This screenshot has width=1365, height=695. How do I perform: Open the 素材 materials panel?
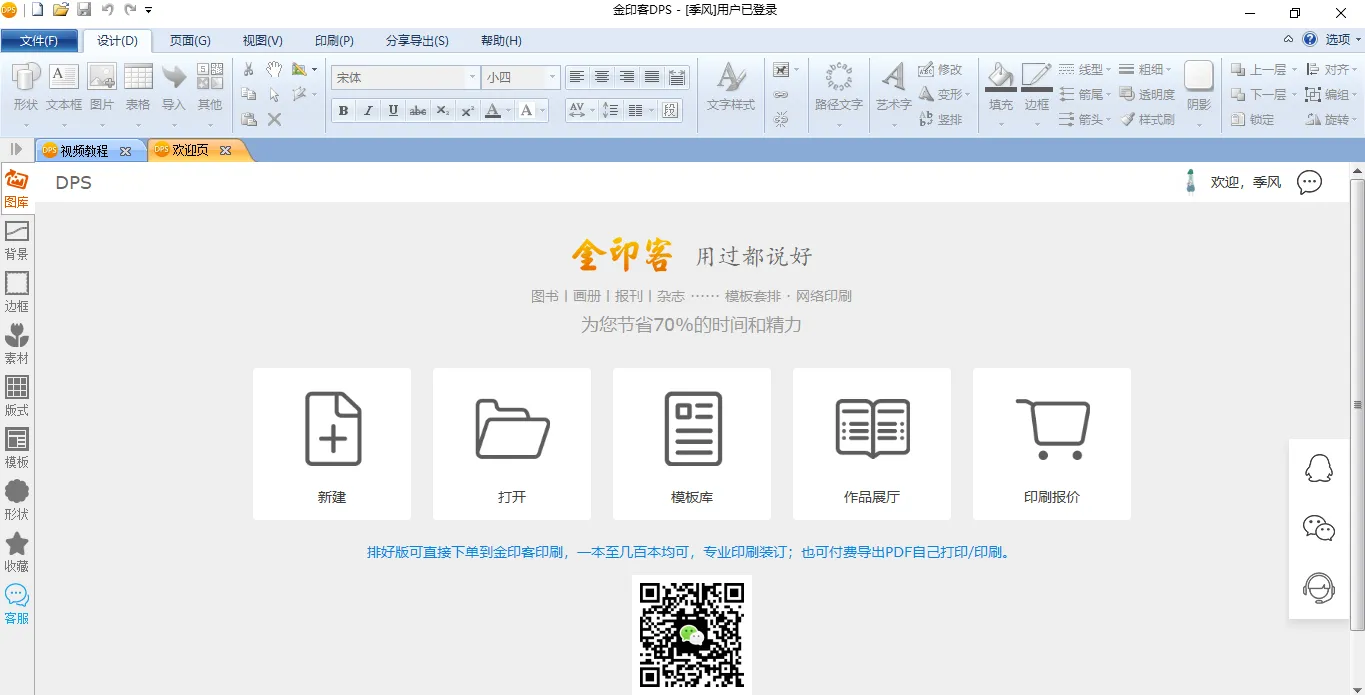[x=17, y=344]
